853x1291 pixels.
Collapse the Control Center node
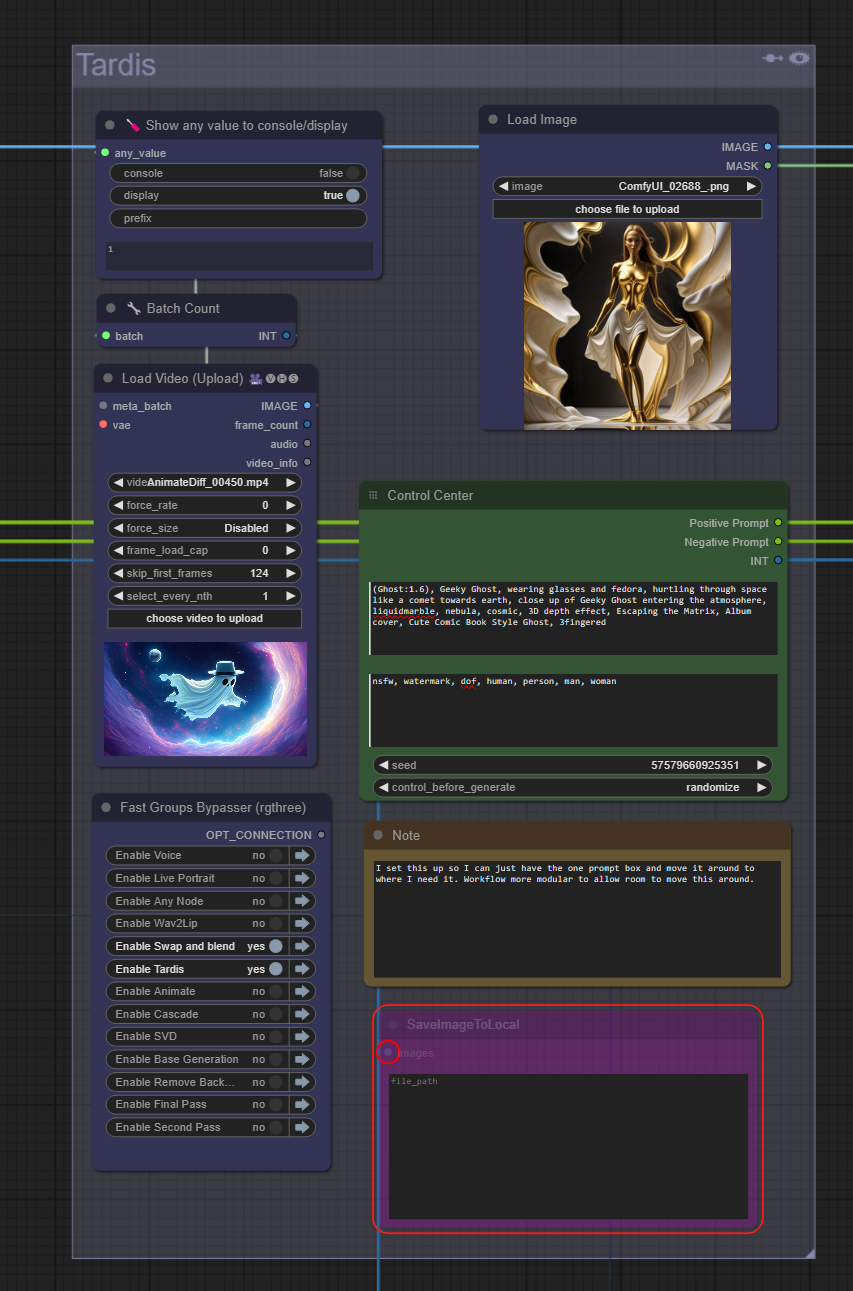[373, 495]
